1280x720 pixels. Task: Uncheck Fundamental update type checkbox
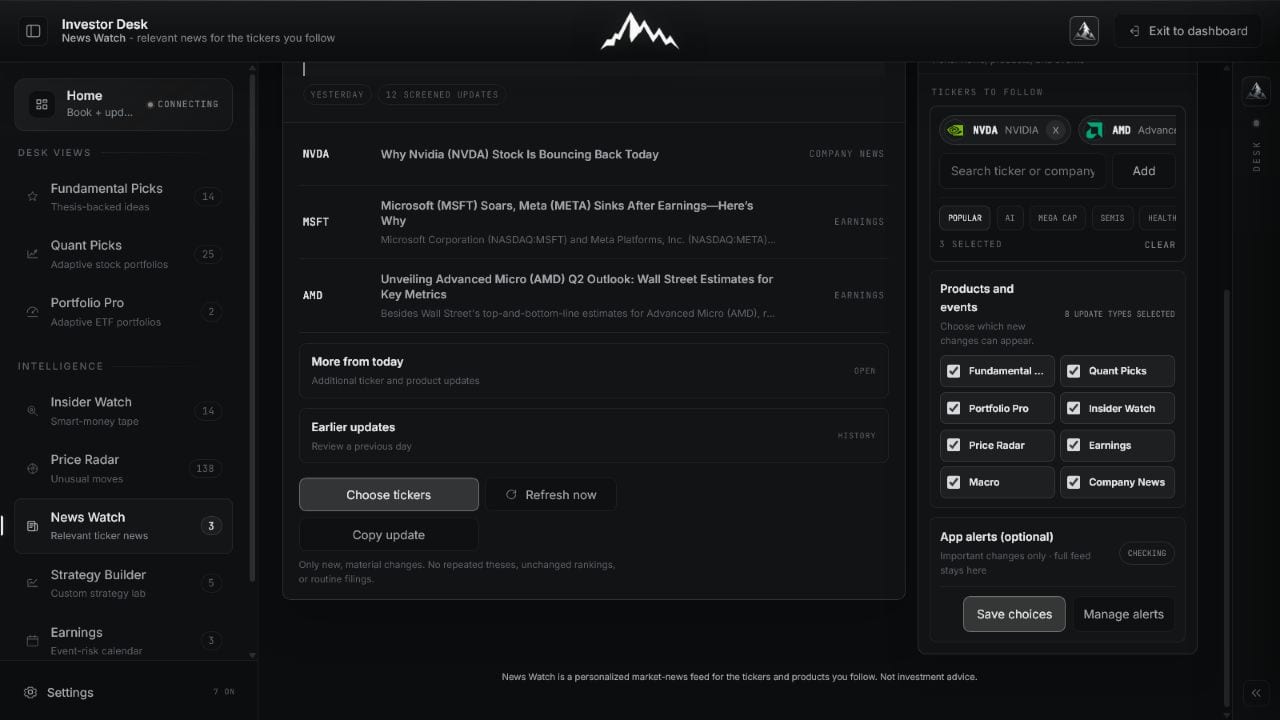(953, 371)
